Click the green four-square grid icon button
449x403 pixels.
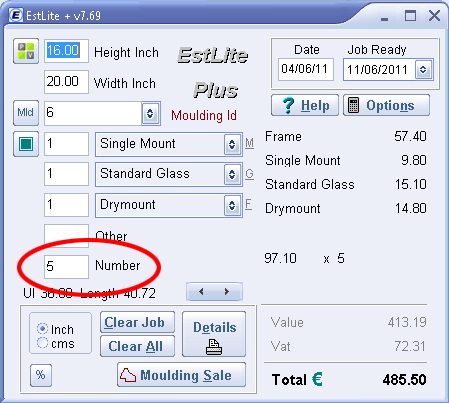(x=26, y=51)
